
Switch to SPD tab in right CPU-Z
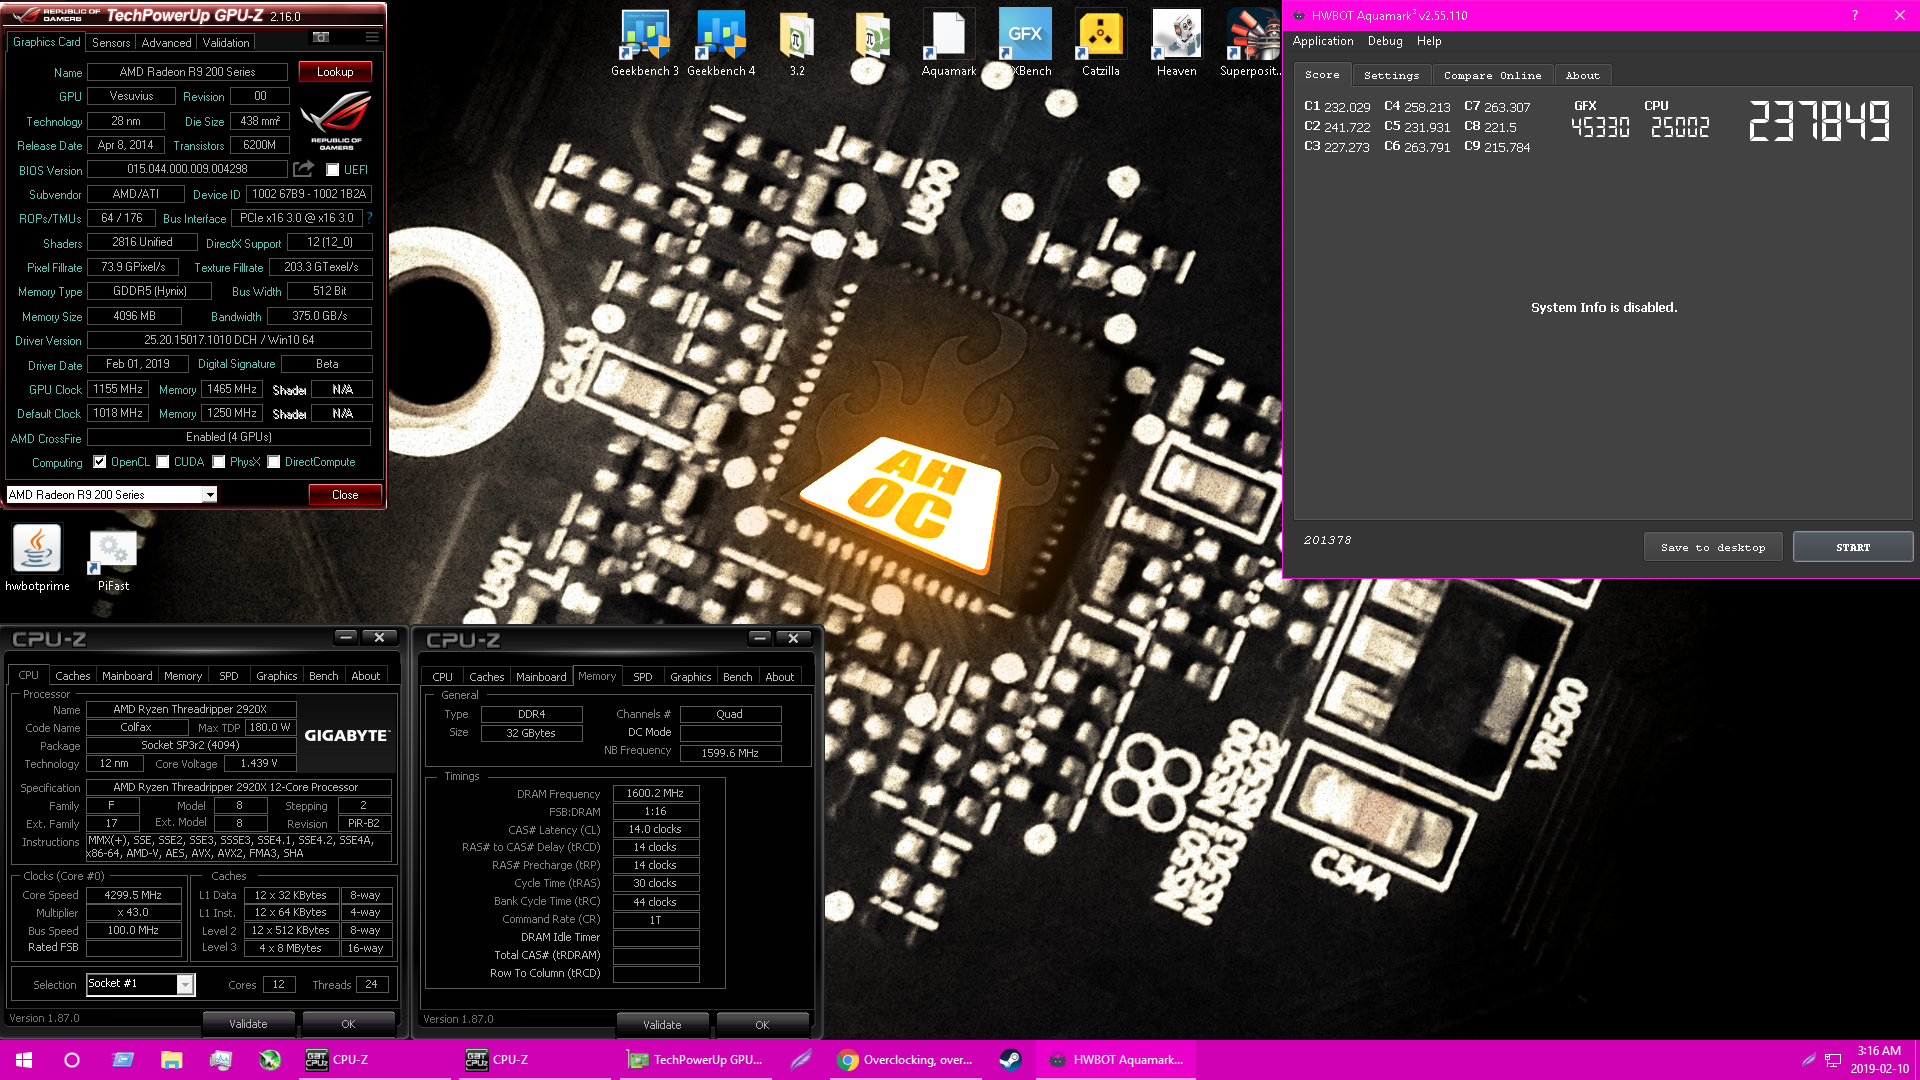(643, 677)
